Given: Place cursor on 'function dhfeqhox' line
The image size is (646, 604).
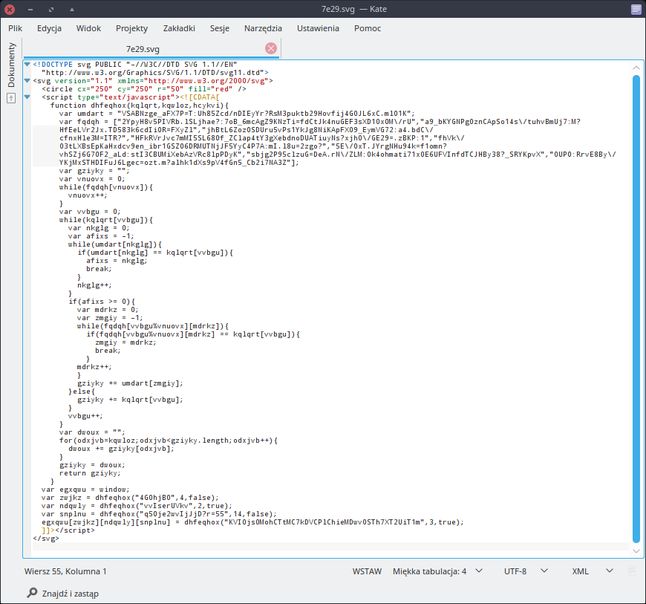Looking at the screenshot, I should (139, 105).
